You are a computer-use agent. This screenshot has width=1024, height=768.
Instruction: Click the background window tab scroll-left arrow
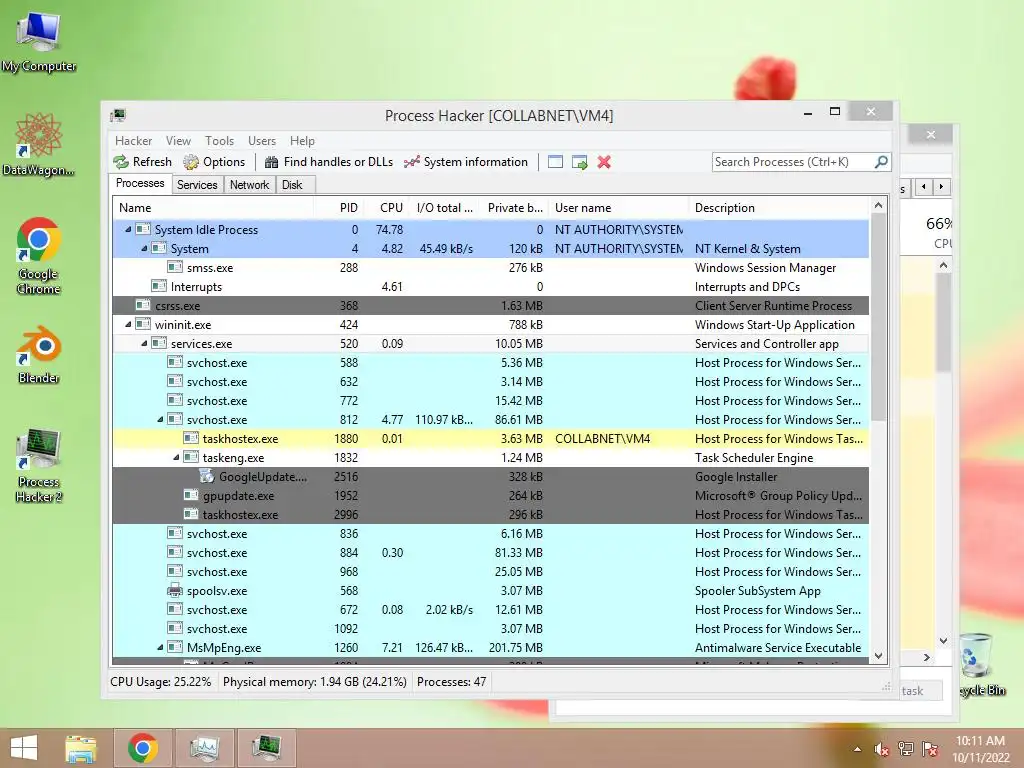(923, 187)
